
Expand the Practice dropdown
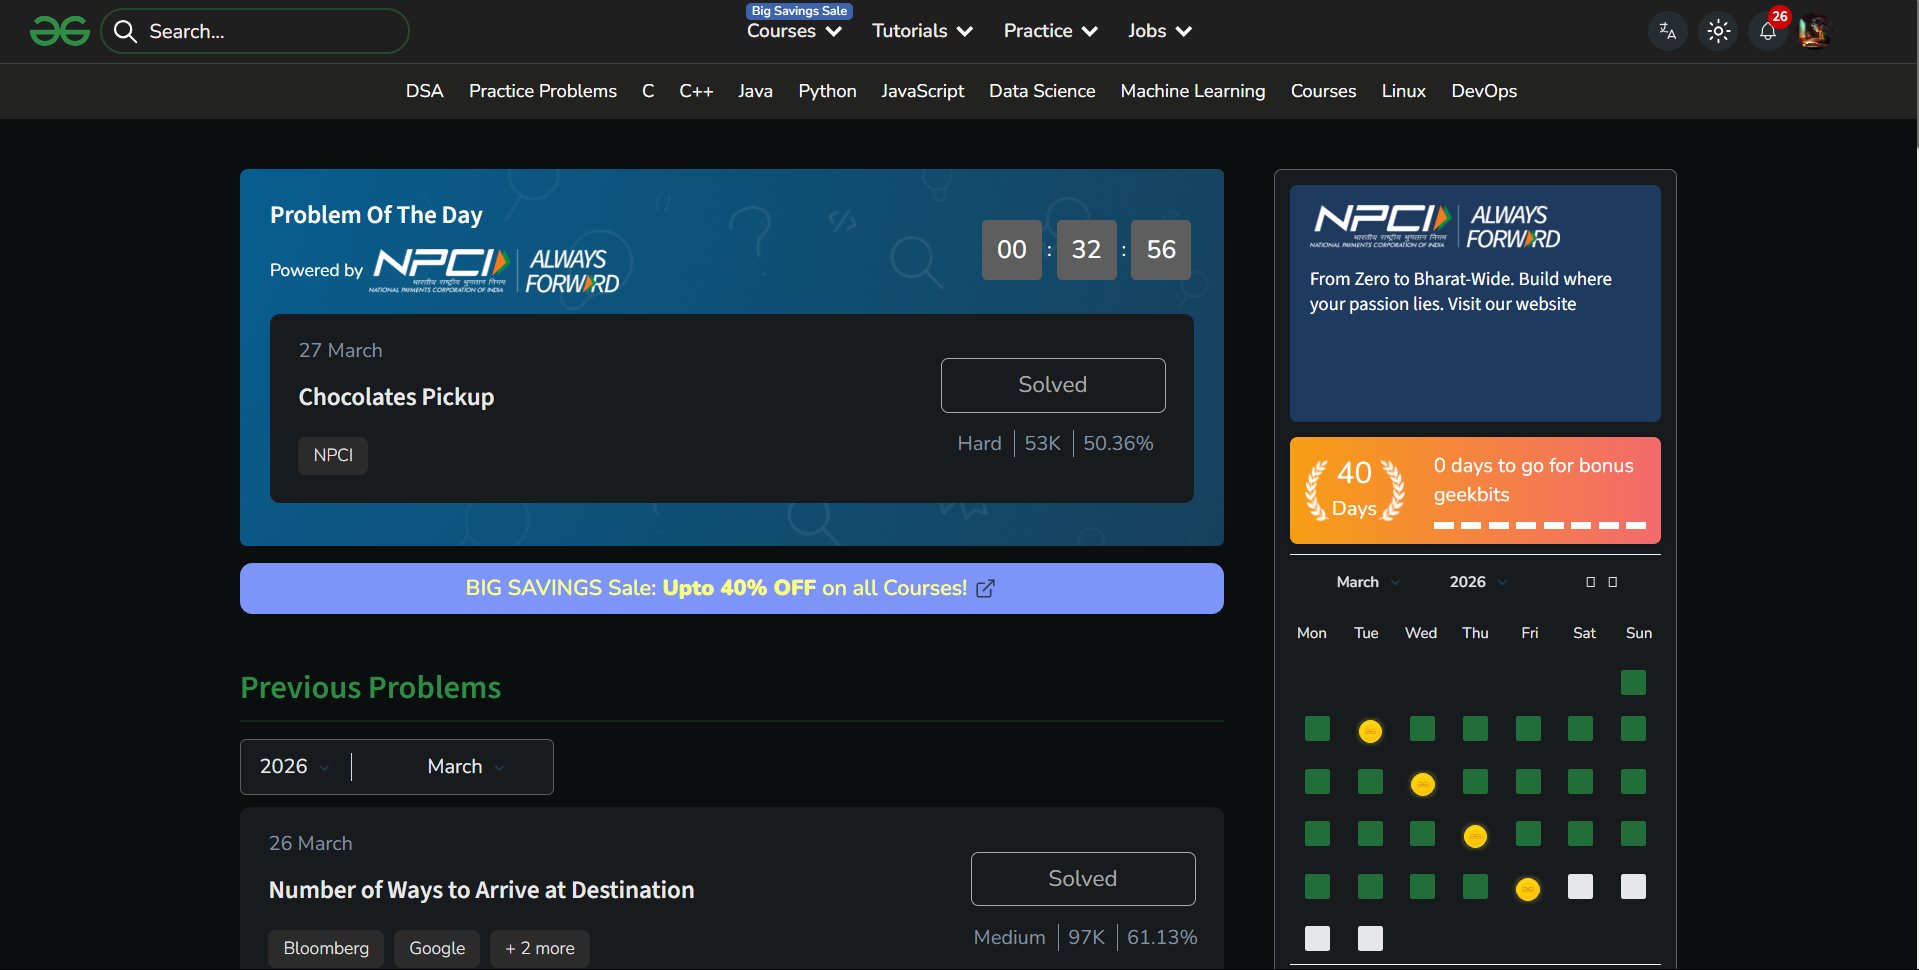pos(1051,31)
